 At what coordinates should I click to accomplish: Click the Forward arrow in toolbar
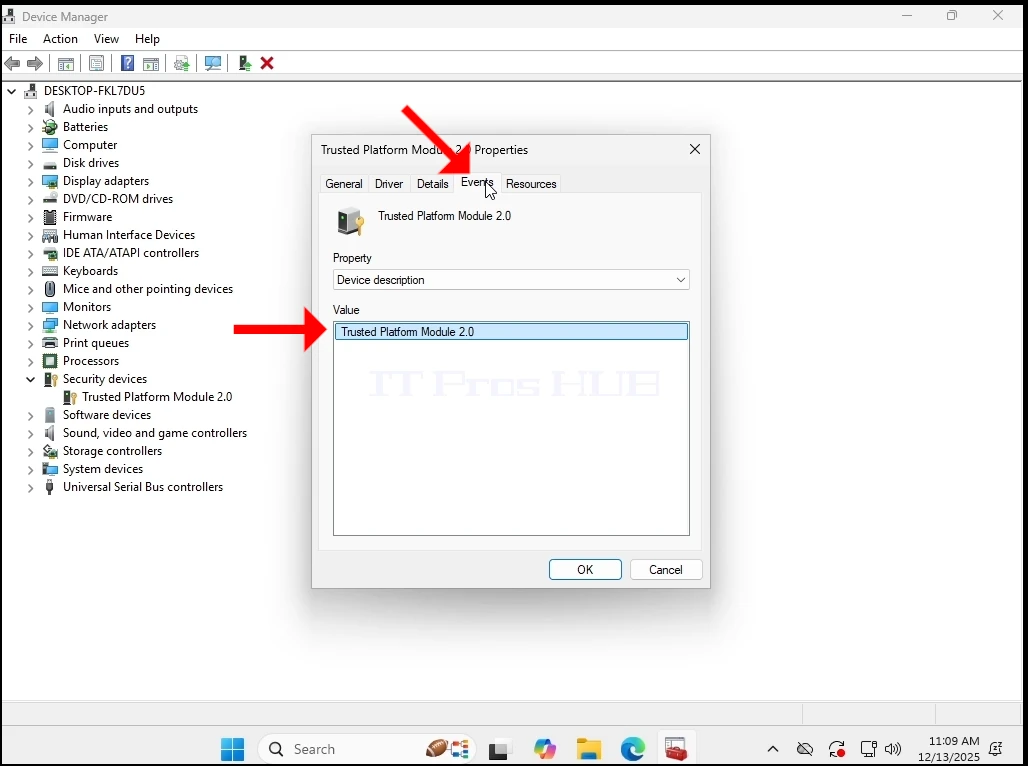pos(35,64)
